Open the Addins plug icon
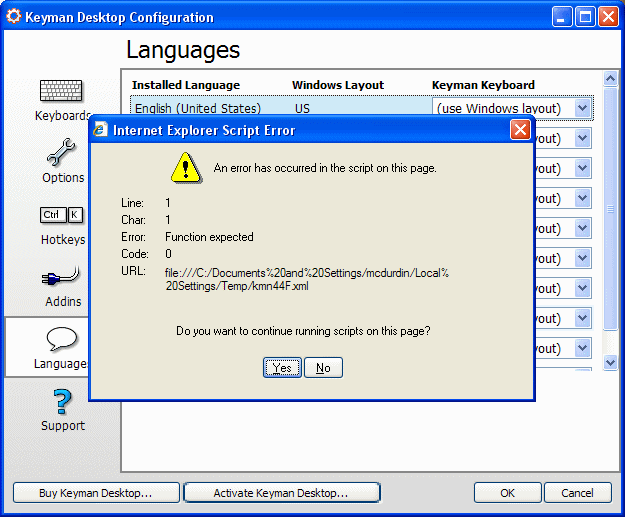The width and height of the screenshot is (625, 517). point(61,276)
